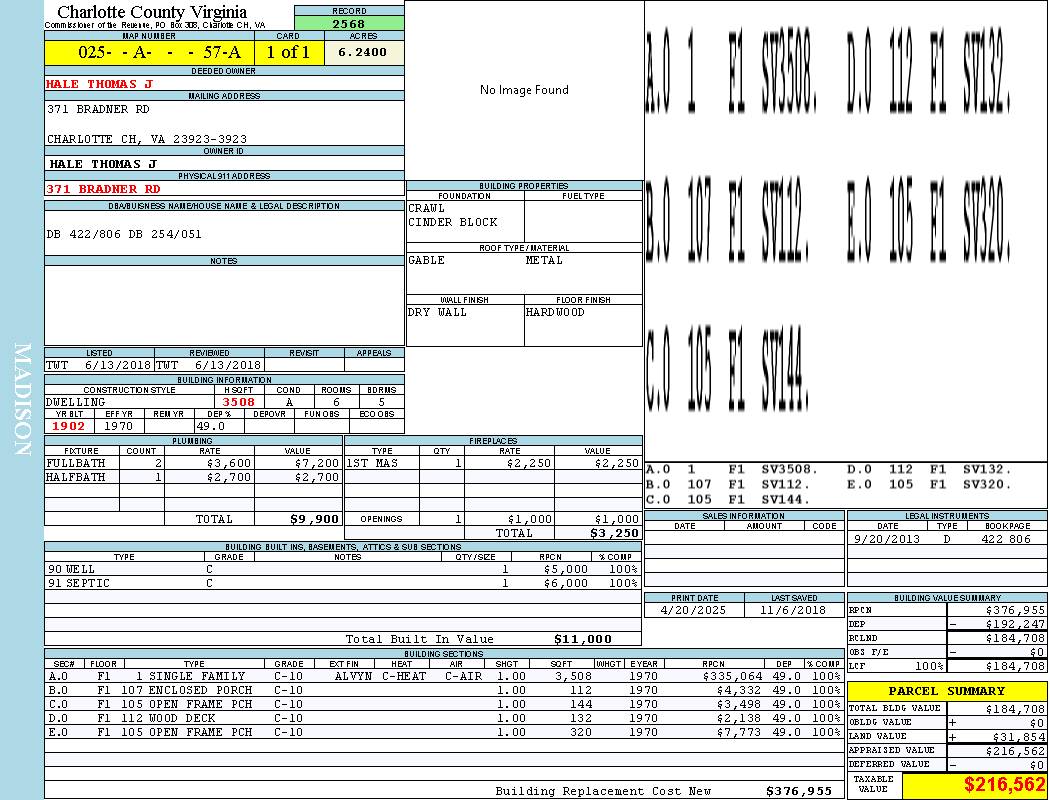Click the H SQFT value 3508

click(x=238, y=402)
